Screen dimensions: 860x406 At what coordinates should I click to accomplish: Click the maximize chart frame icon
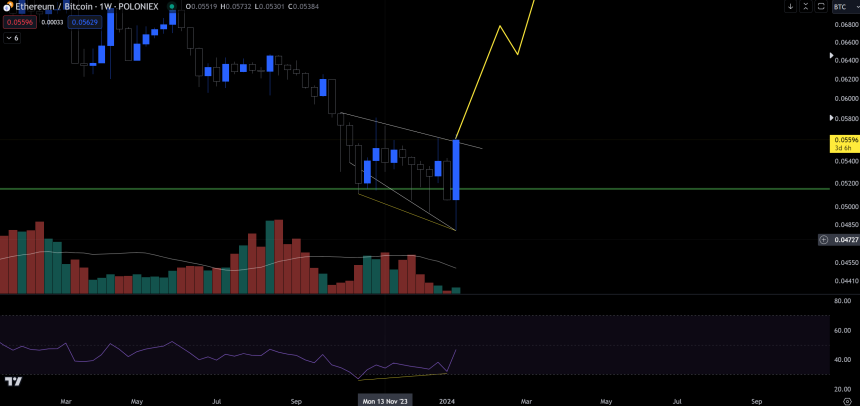tap(820, 6)
